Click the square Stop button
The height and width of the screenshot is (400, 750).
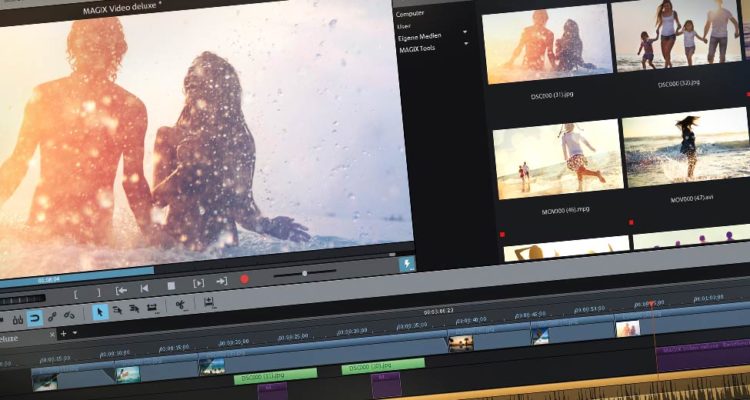tap(171, 286)
